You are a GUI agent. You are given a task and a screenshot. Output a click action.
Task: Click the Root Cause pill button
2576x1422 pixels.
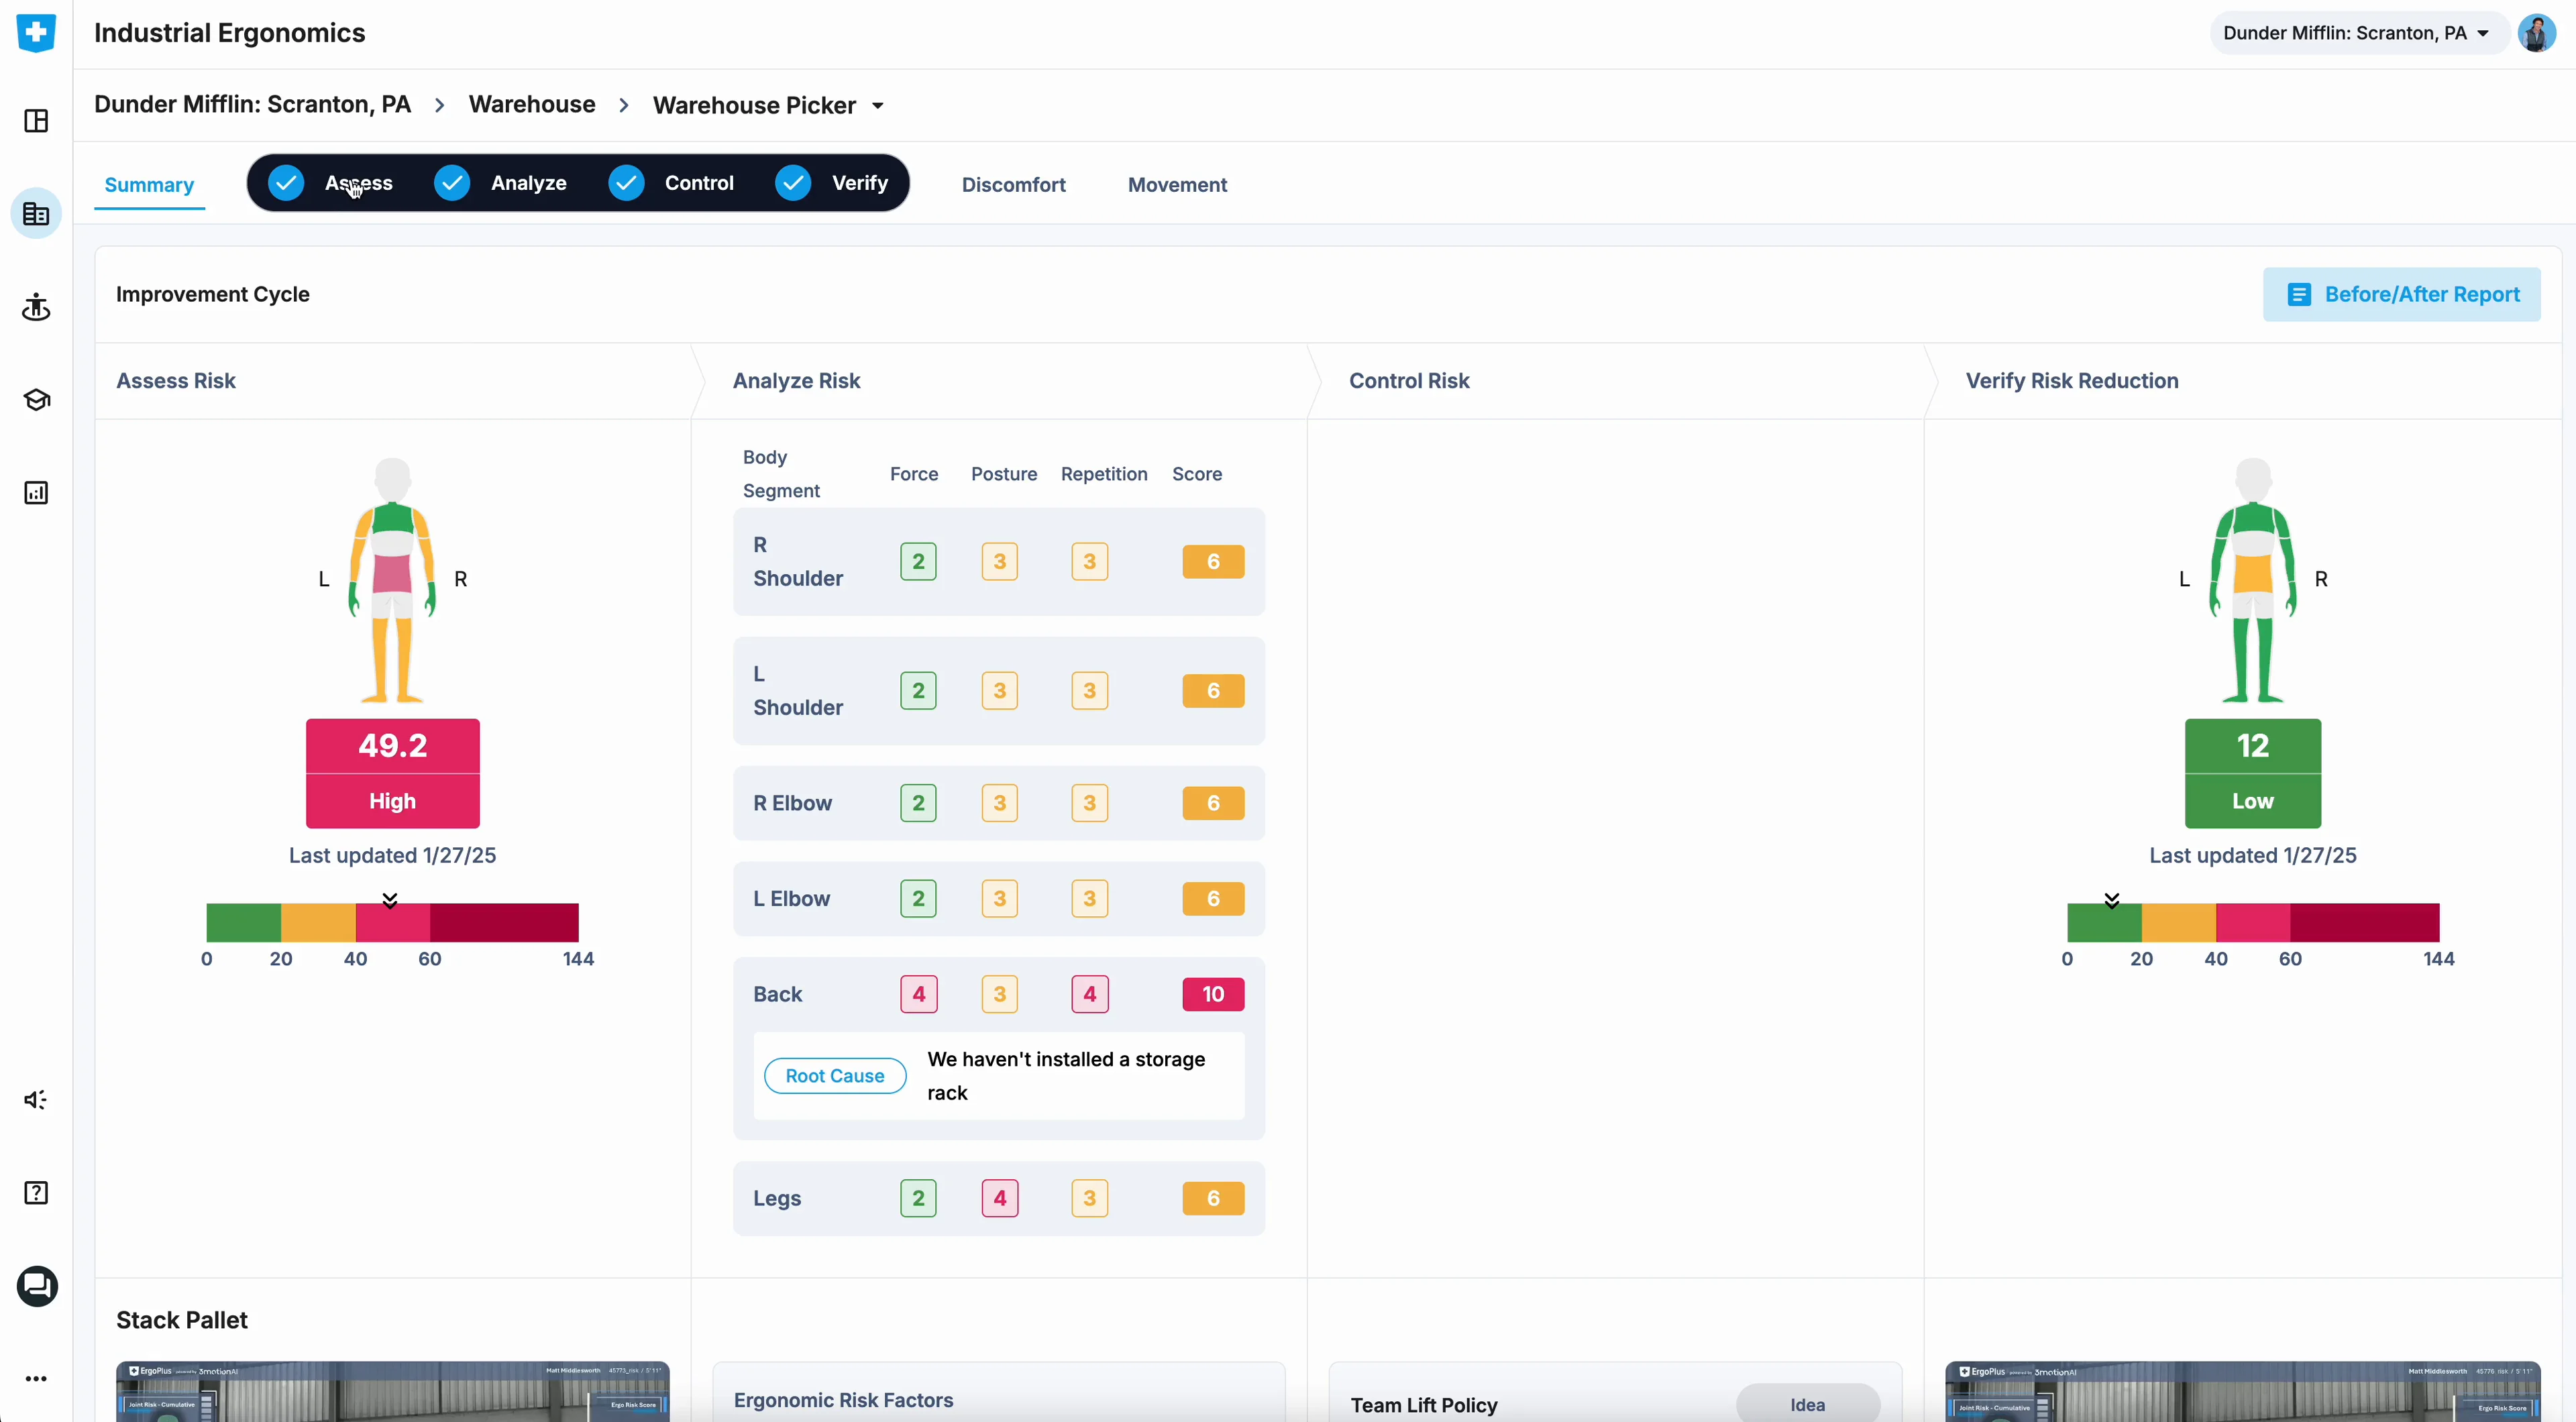[834, 1076]
